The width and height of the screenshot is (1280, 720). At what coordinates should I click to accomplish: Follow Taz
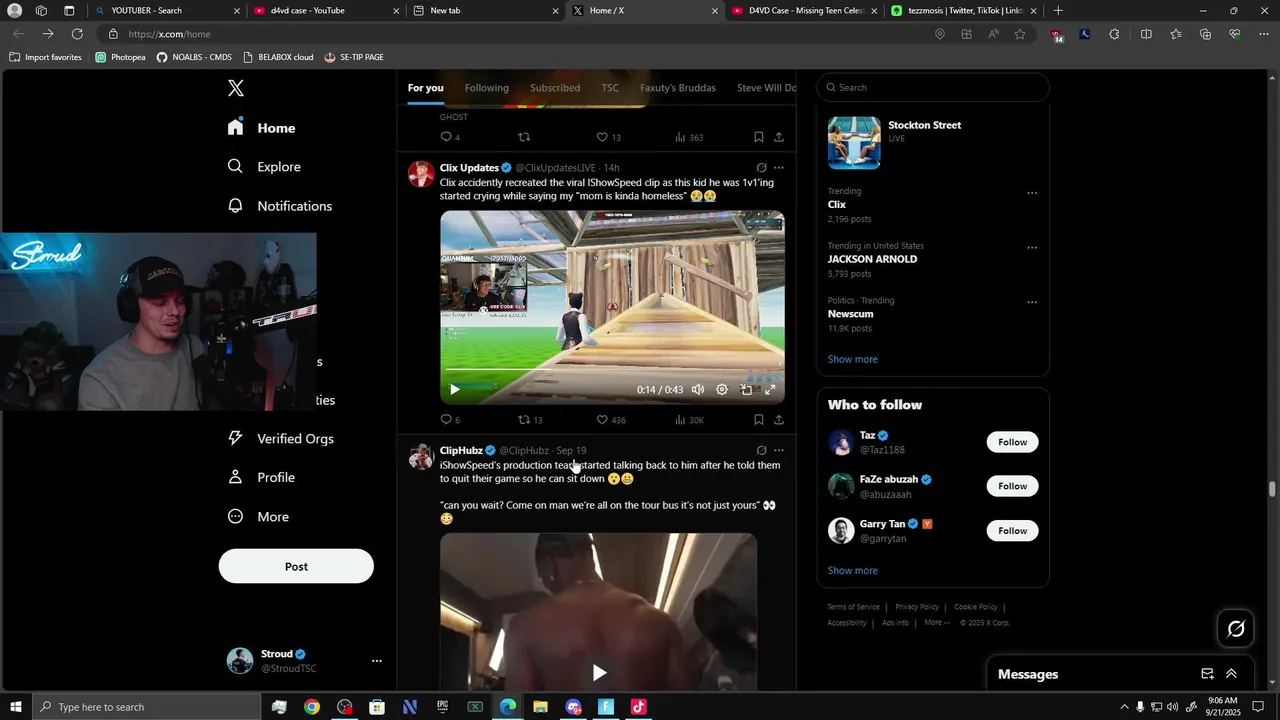1012,442
